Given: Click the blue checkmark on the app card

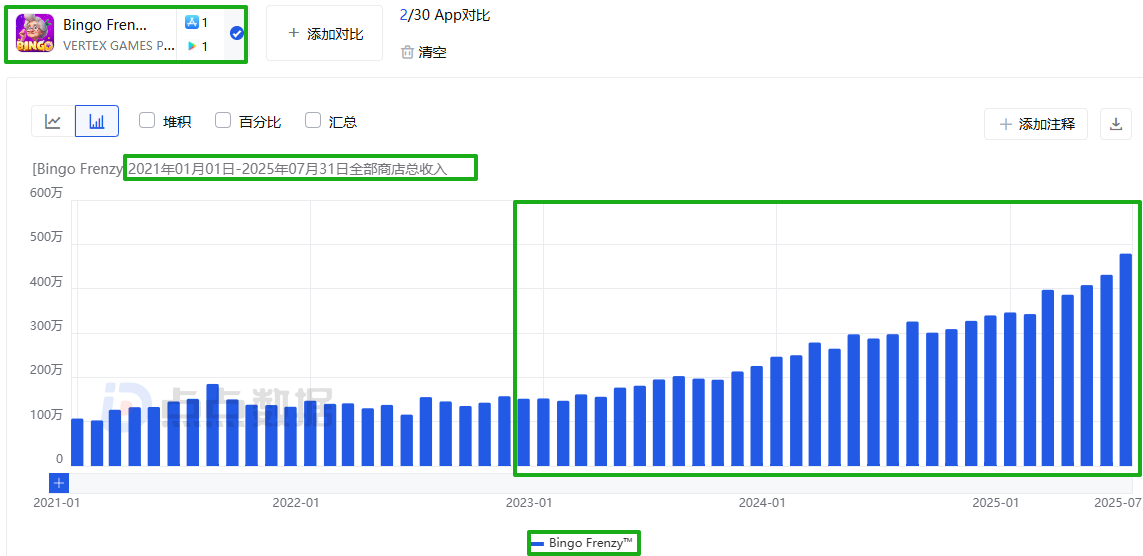Looking at the screenshot, I should [x=236, y=33].
